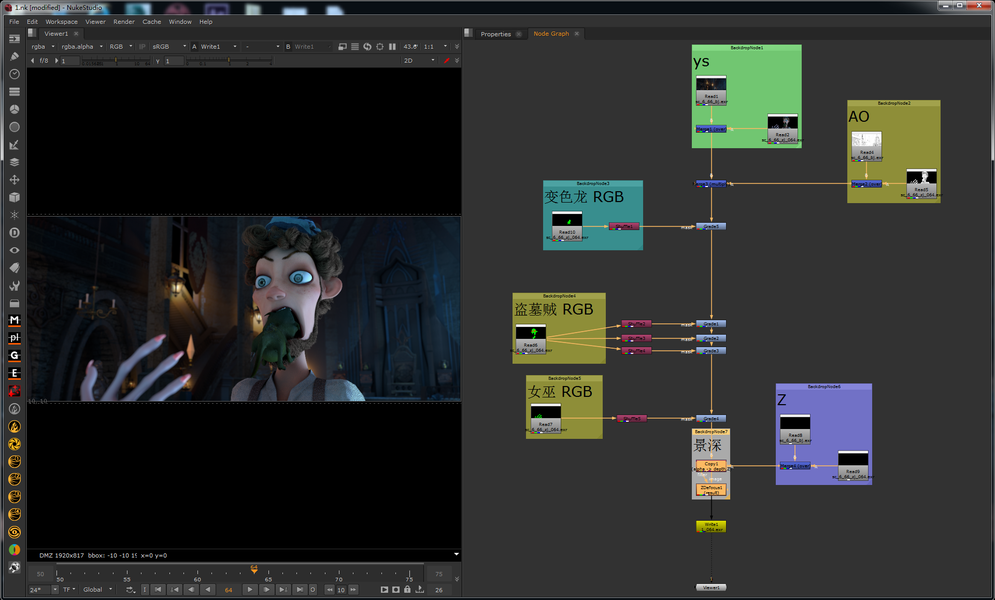The height and width of the screenshot is (600, 995).
Task: Click the viewer refresh icon
Action: point(367,46)
